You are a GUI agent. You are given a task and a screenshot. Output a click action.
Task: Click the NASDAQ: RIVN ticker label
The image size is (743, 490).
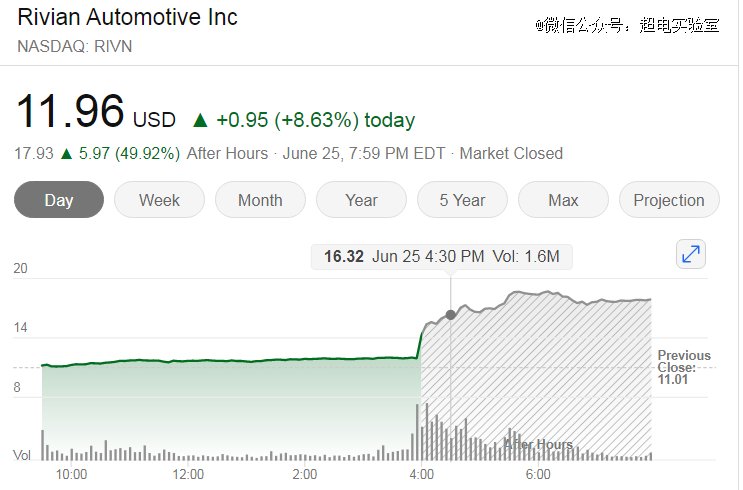[74, 46]
